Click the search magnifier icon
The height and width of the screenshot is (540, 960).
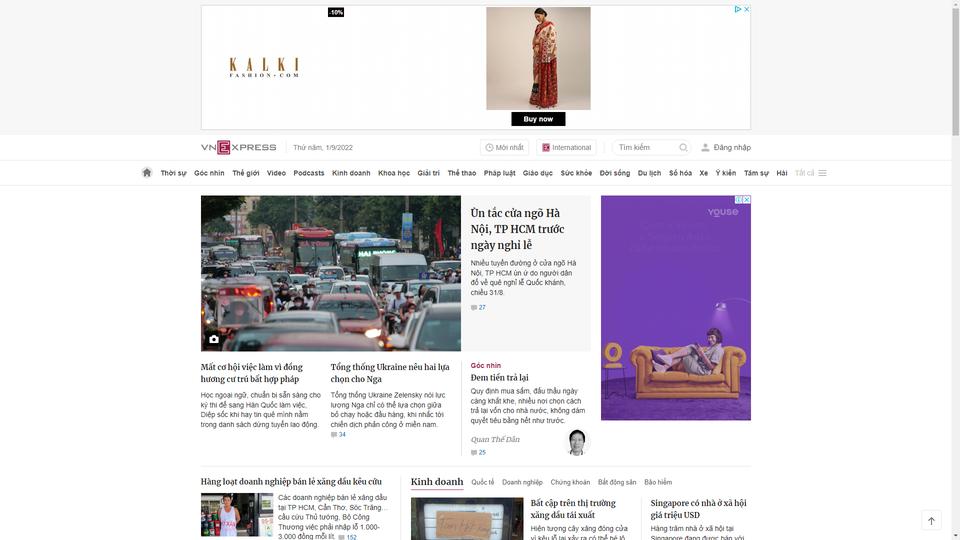click(x=683, y=148)
